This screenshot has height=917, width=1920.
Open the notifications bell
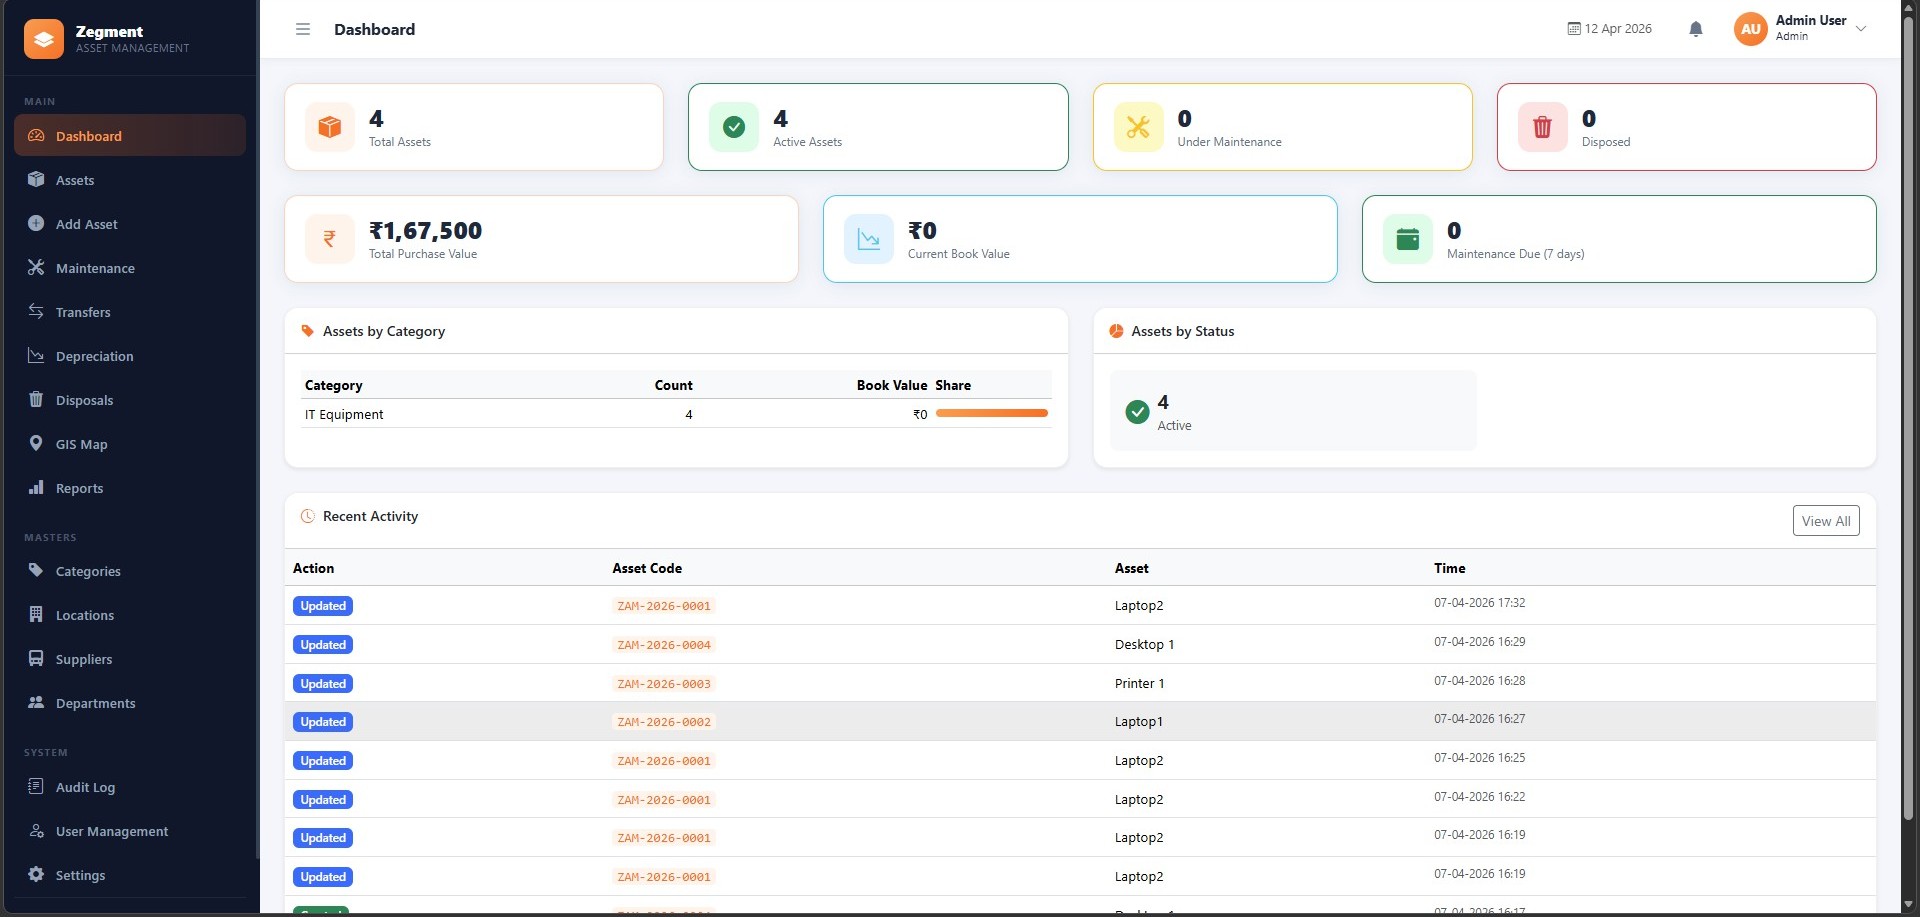1695,29
